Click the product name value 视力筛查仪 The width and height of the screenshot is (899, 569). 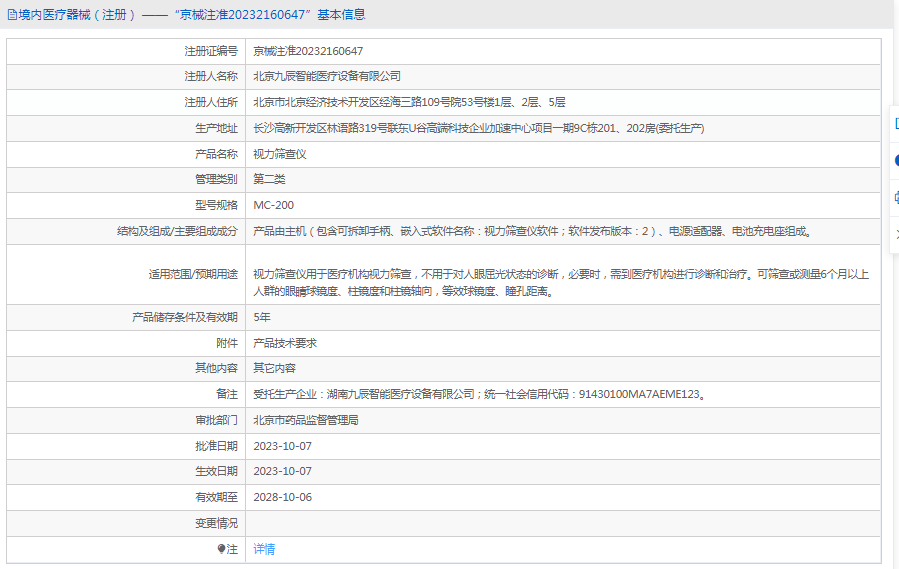click(x=279, y=154)
